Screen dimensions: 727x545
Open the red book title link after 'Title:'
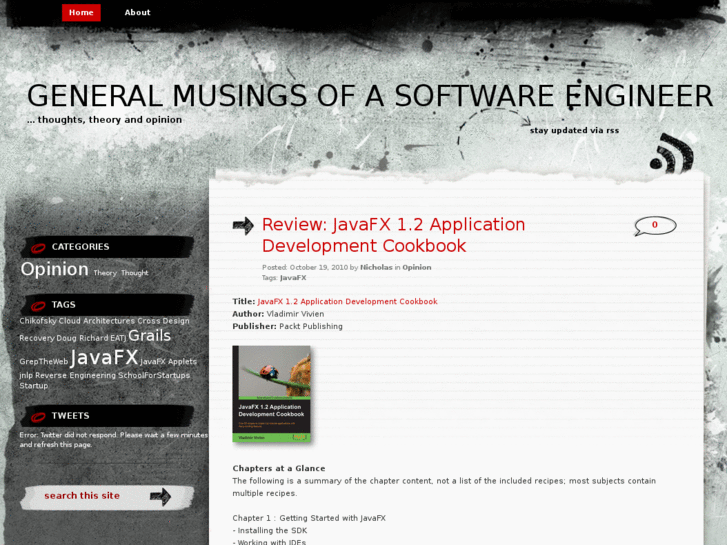pos(347,301)
